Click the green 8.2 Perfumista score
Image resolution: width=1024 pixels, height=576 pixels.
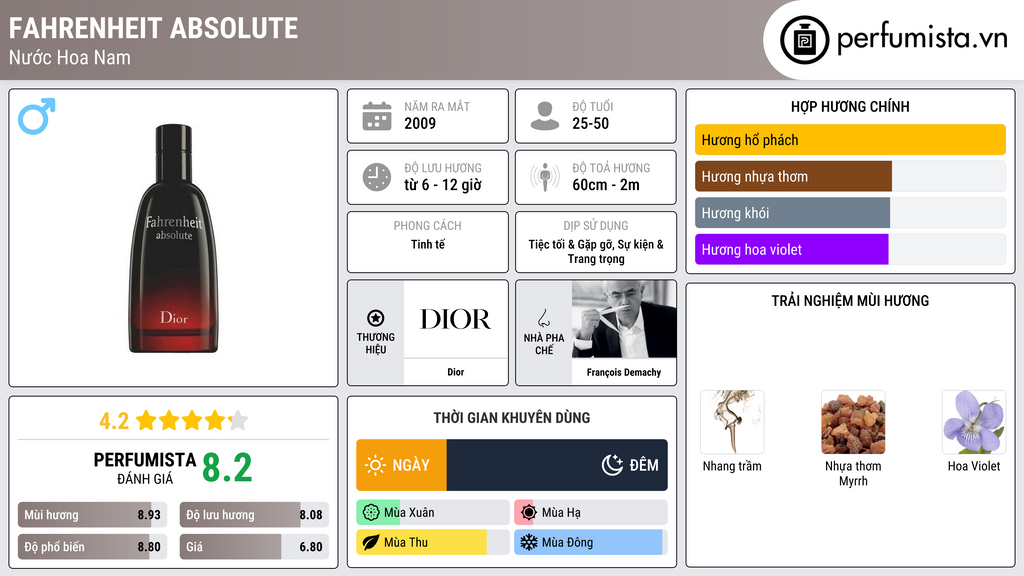227,468
